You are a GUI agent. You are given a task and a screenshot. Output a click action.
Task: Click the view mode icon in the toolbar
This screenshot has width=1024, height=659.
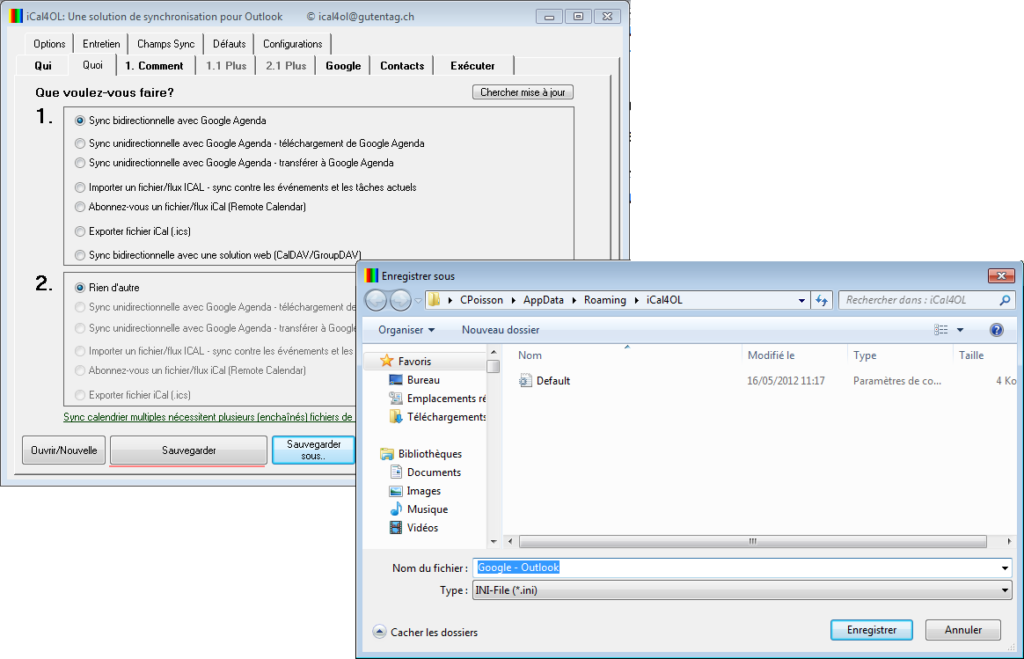941,329
